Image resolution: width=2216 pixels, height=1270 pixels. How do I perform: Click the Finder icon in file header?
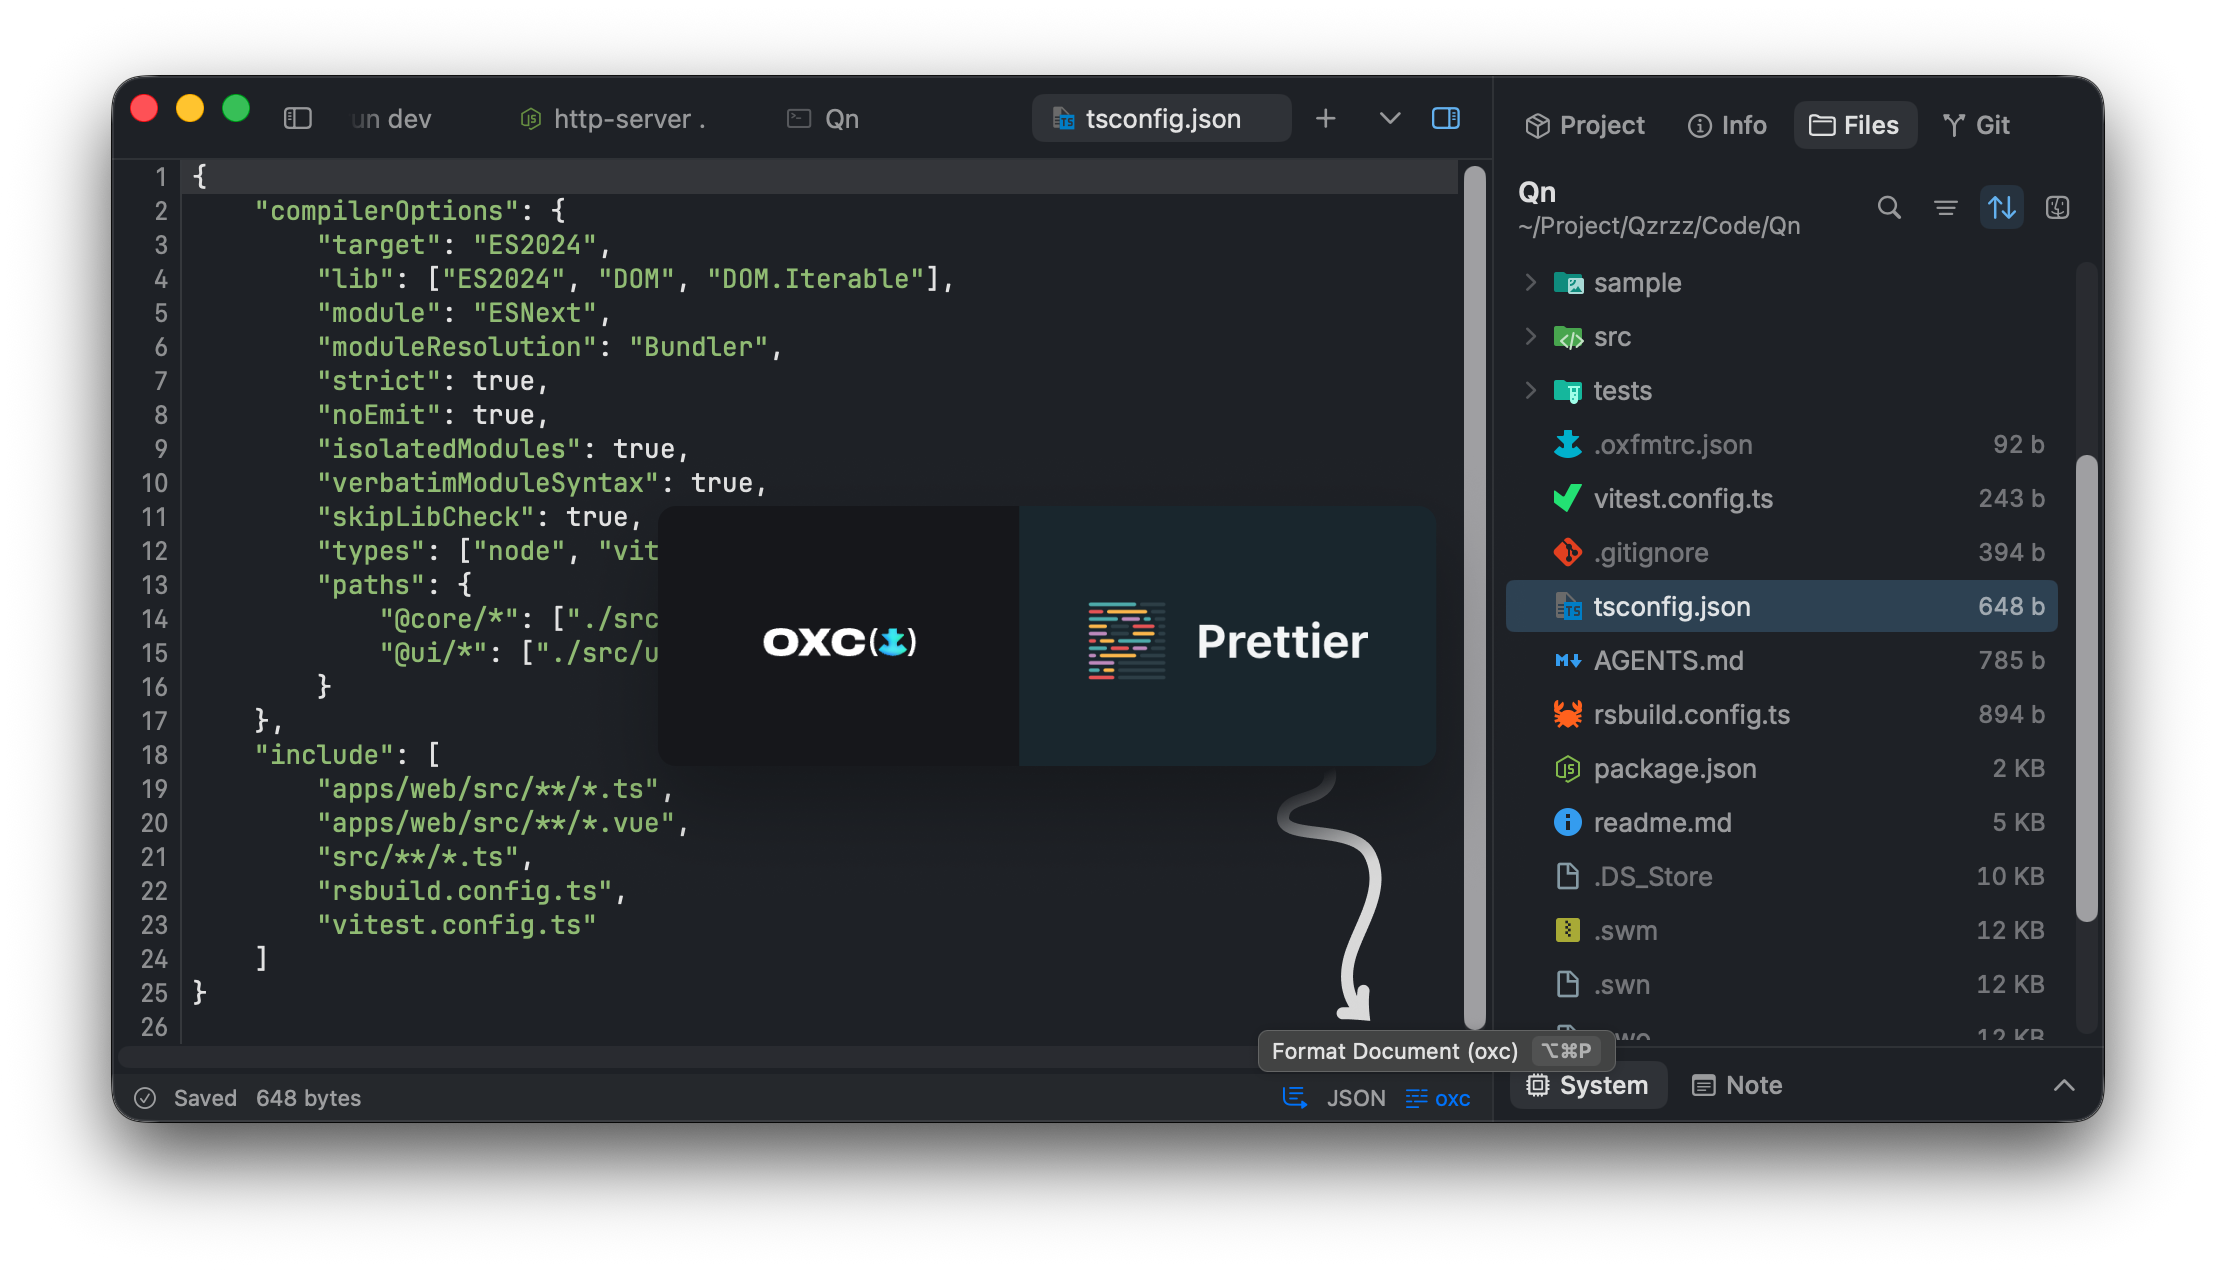coord(2058,208)
